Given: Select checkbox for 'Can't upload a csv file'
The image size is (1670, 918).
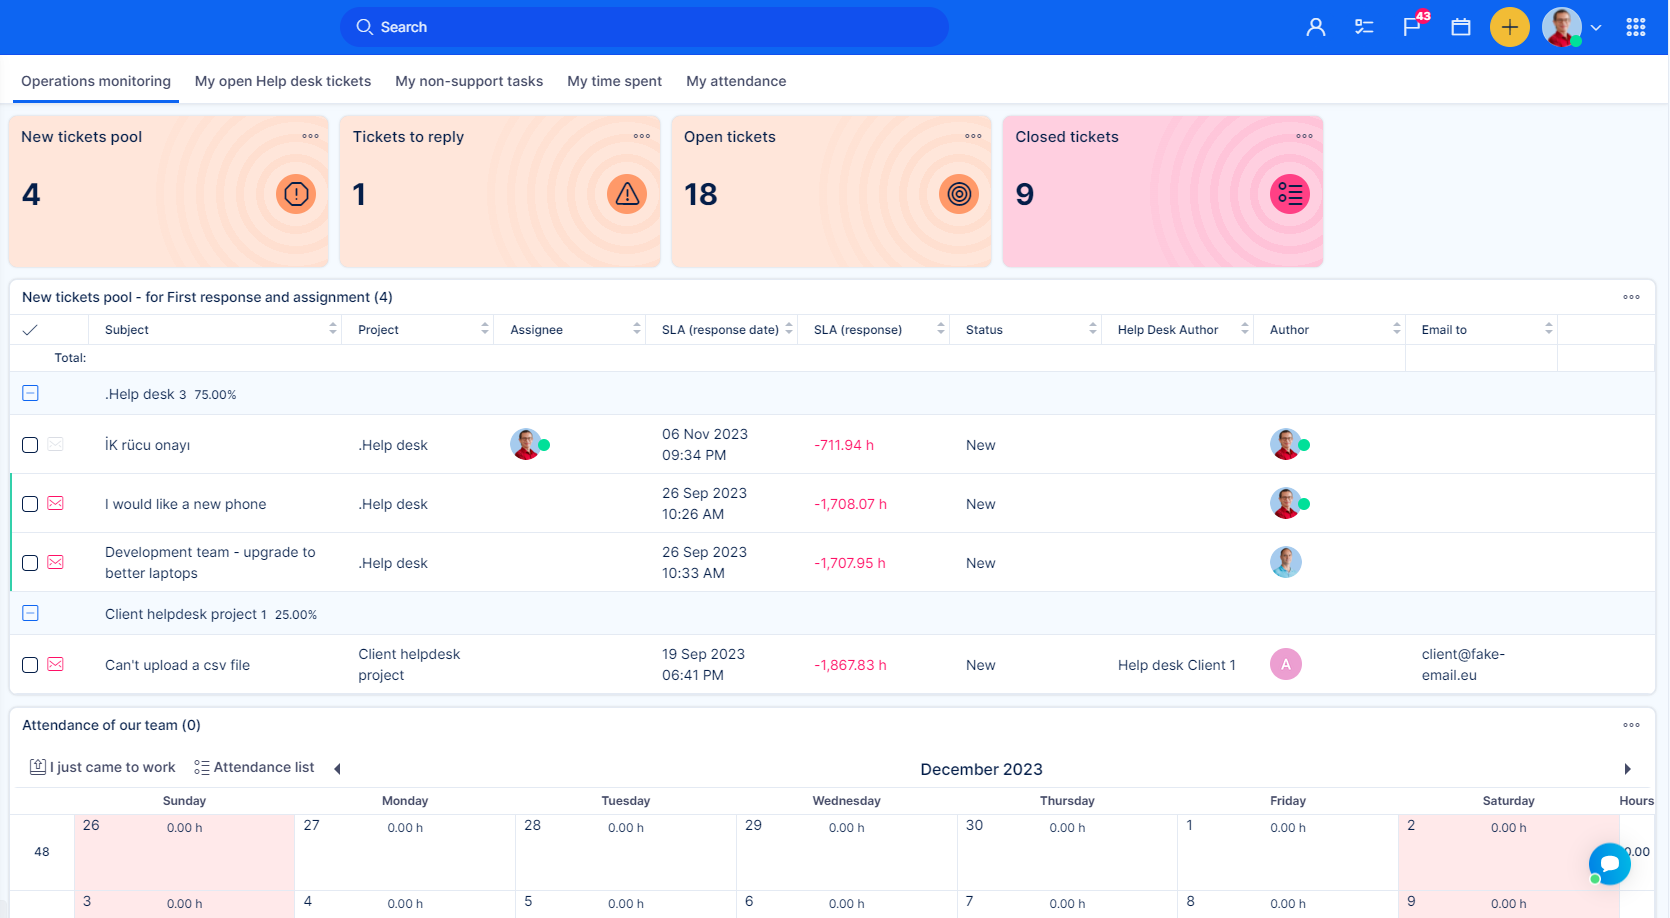Looking at the screenshot, I should pos(30,665).
